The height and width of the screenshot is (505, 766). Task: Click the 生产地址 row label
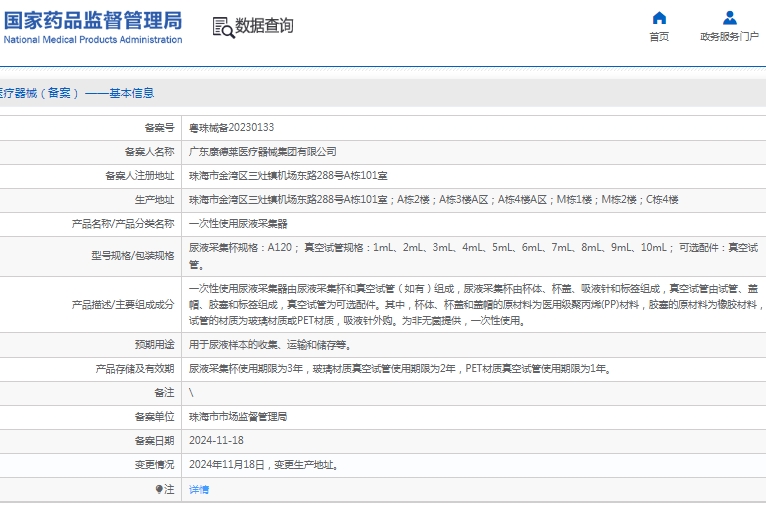click(x=154, y=199)
